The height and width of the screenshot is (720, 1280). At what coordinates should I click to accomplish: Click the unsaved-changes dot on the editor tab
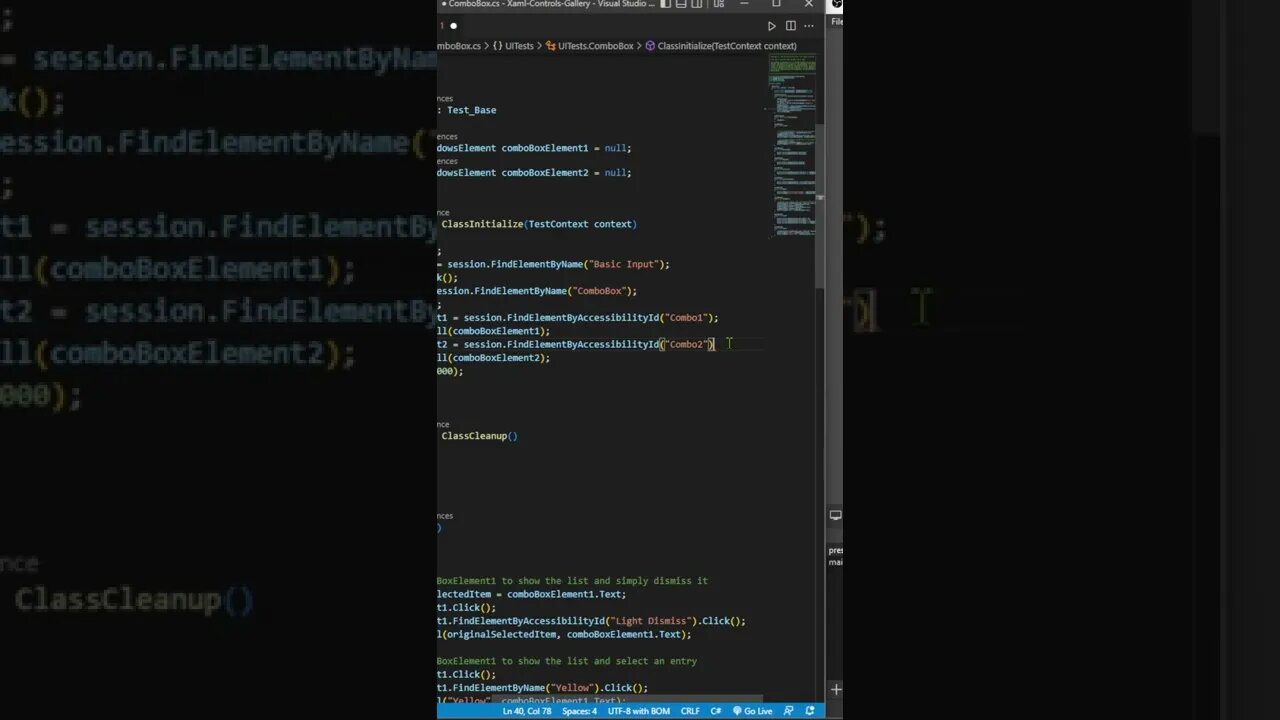click(x=453, y=26)
